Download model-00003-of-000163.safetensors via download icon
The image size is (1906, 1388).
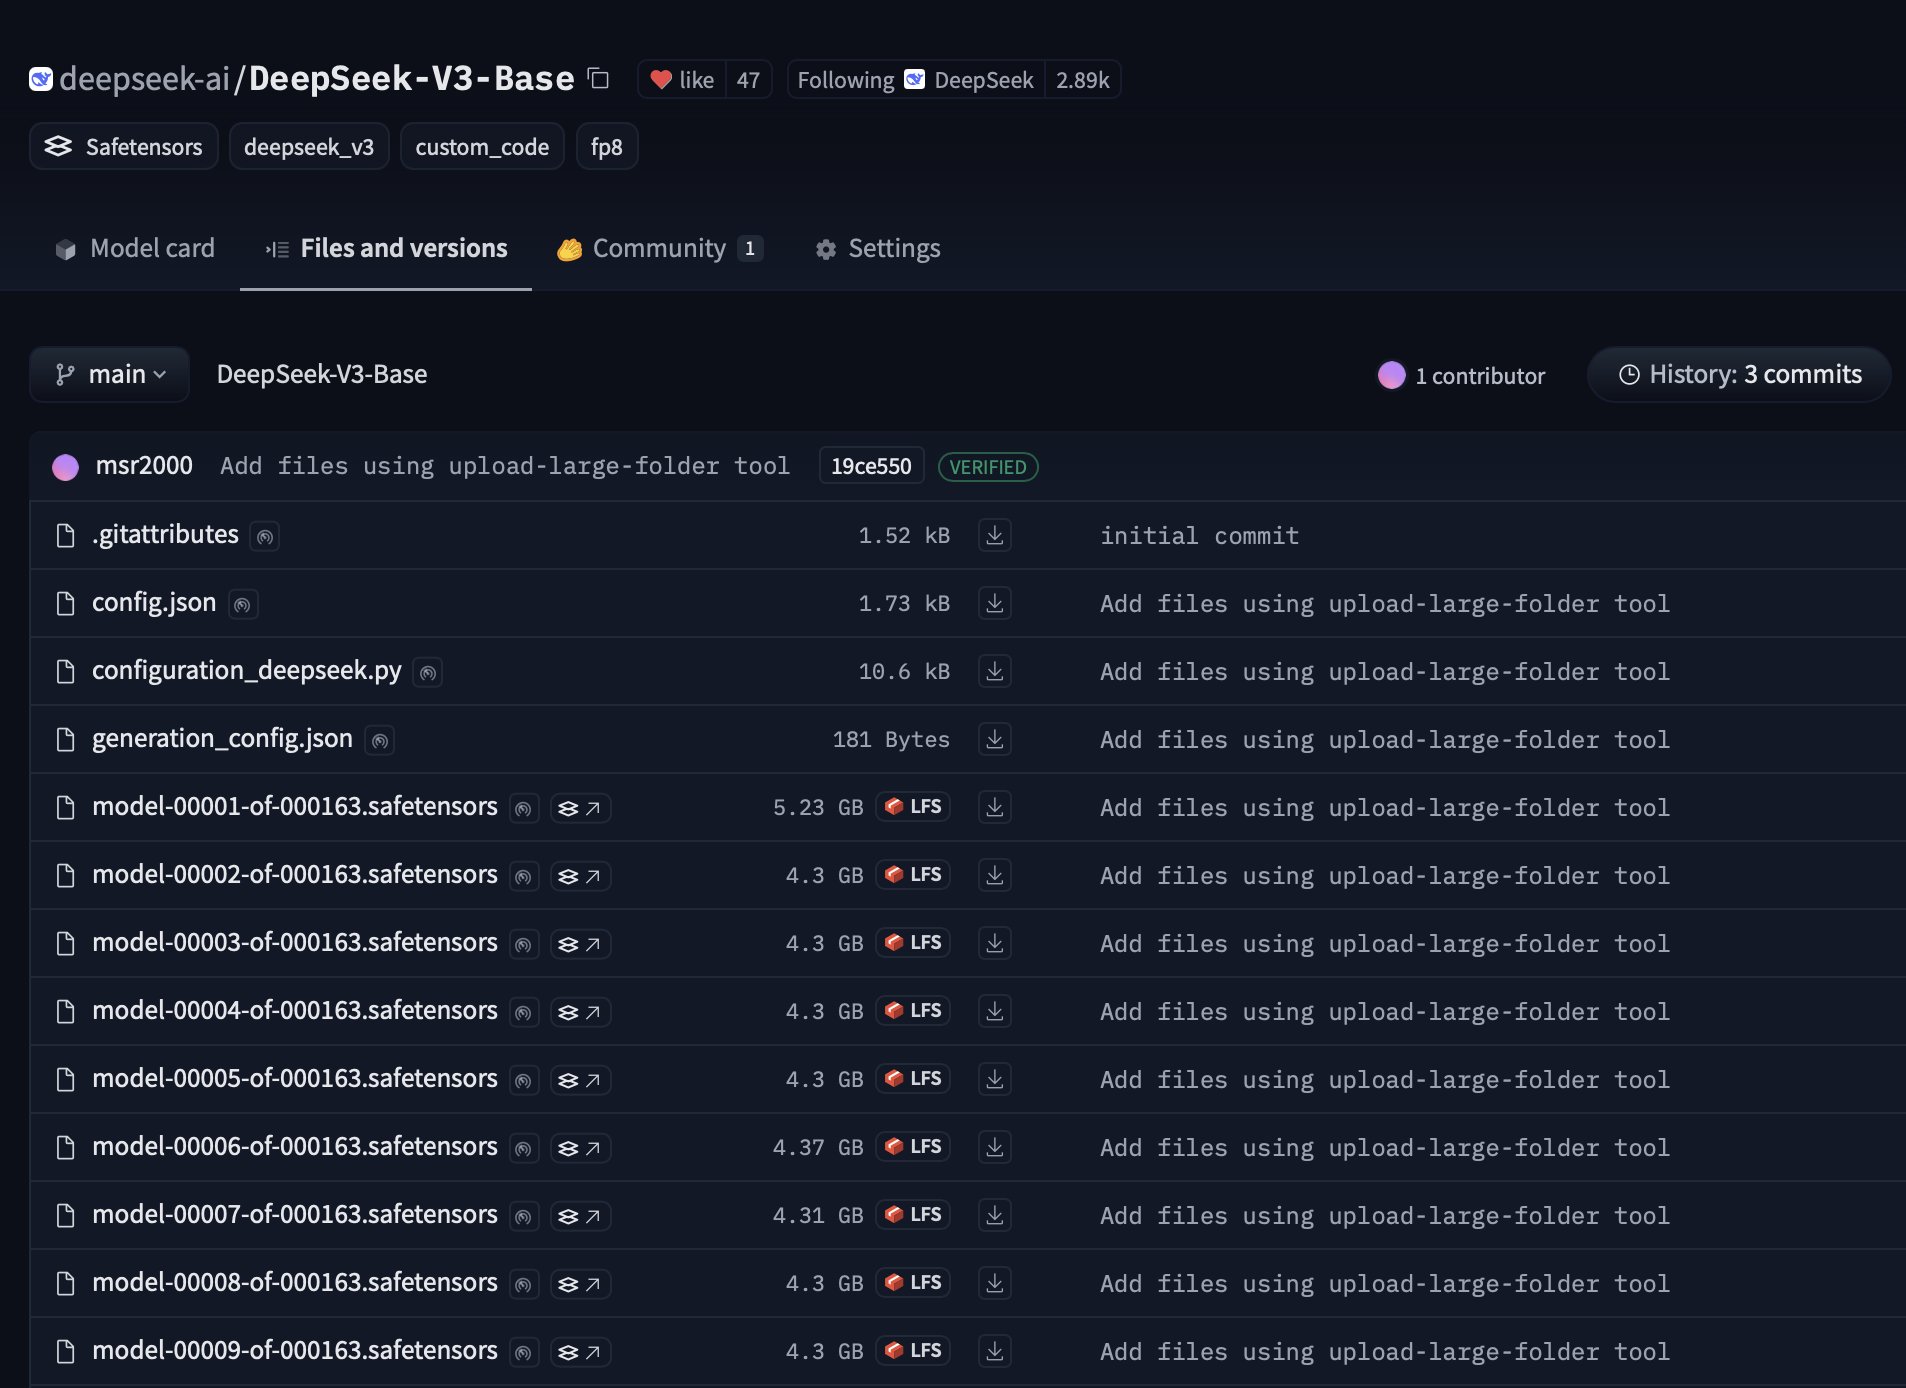click(995, 943)
